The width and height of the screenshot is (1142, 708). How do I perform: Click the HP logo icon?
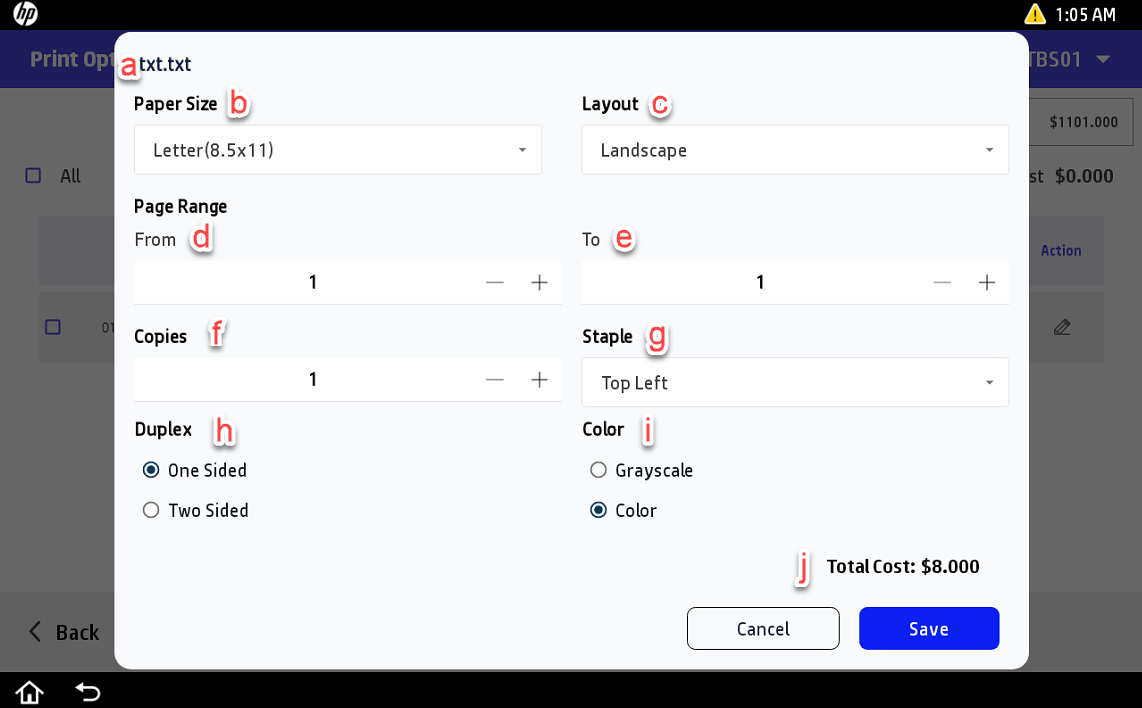tap(25, 14)
